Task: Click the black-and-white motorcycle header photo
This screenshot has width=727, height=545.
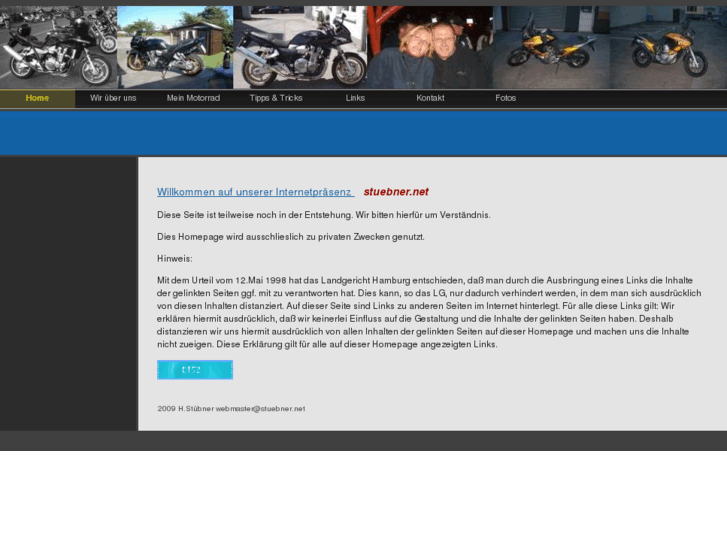Action: pos(58,47)
